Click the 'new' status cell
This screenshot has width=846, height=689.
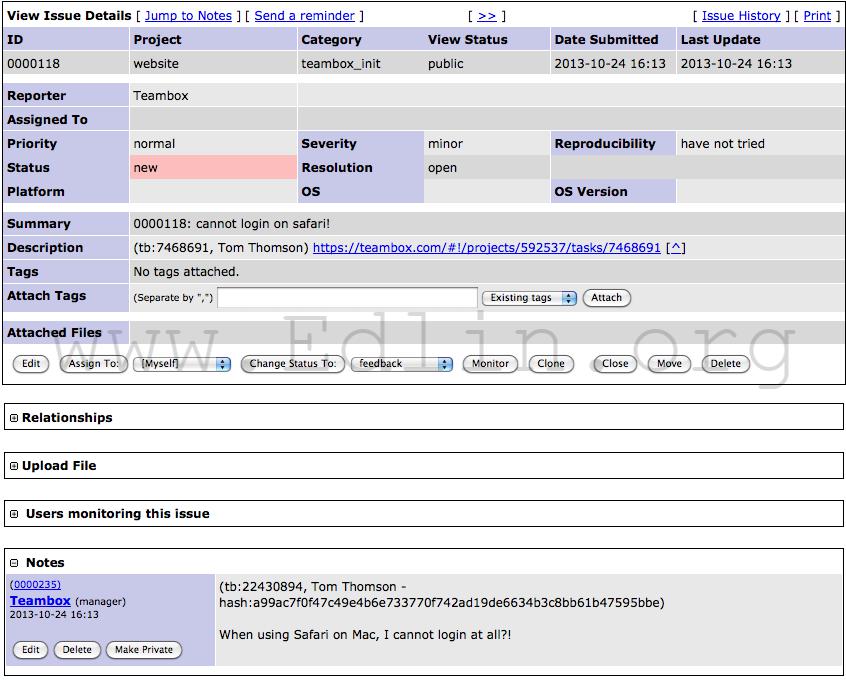pos(213,168)
